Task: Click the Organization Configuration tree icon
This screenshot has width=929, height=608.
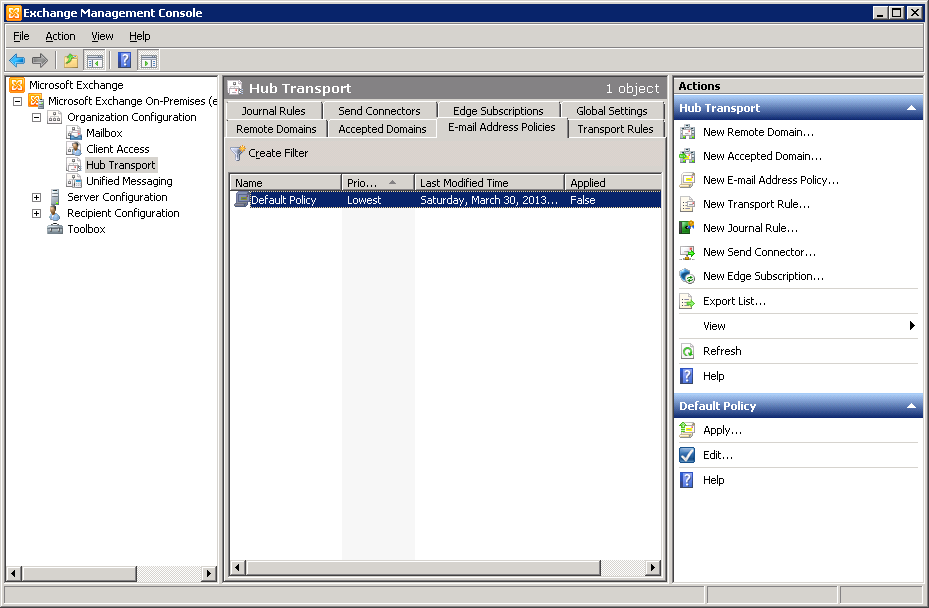Action: 55,117
